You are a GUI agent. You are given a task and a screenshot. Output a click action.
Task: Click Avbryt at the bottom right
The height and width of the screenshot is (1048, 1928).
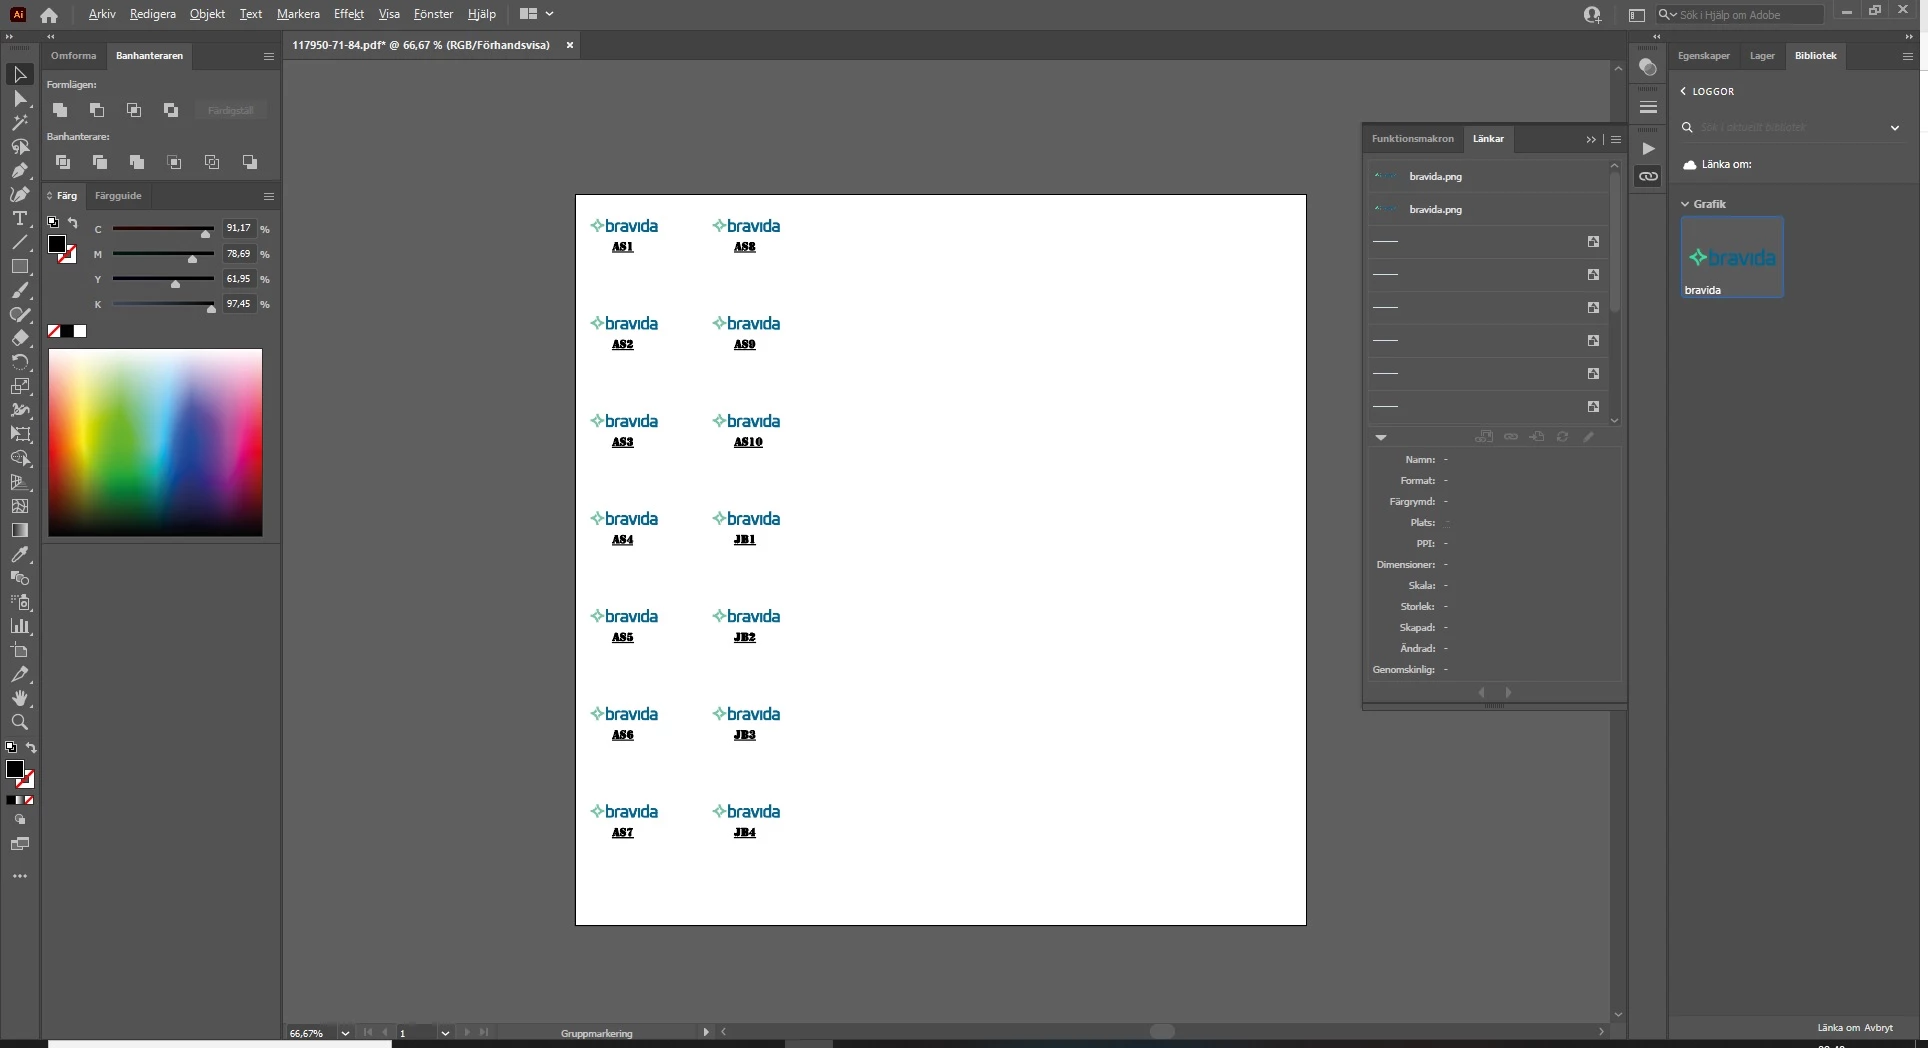tap(1878, 1028)
